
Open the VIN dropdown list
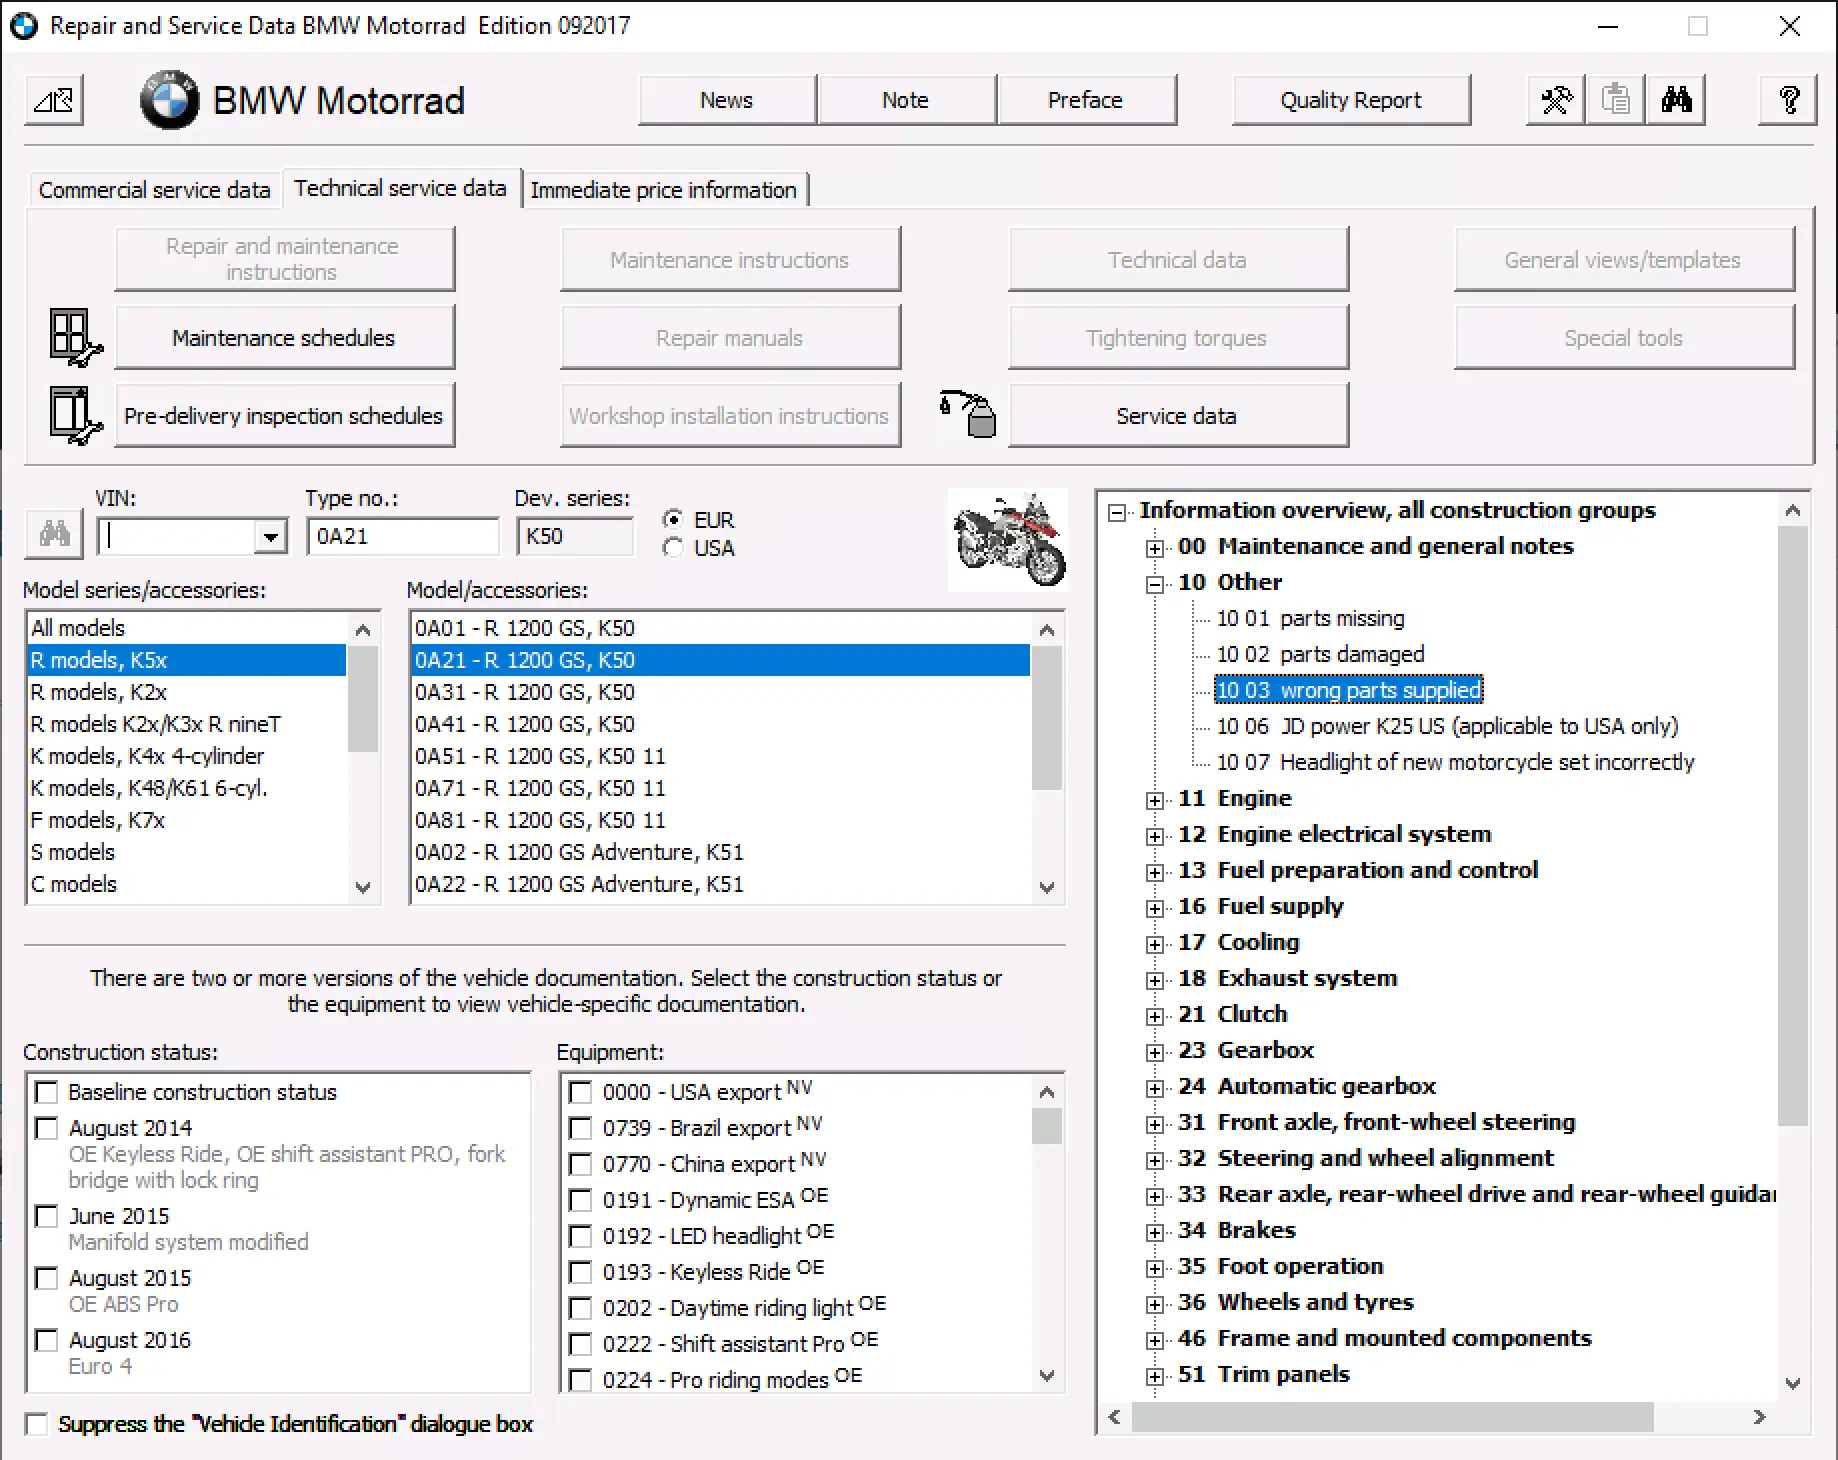coord(269,535)
